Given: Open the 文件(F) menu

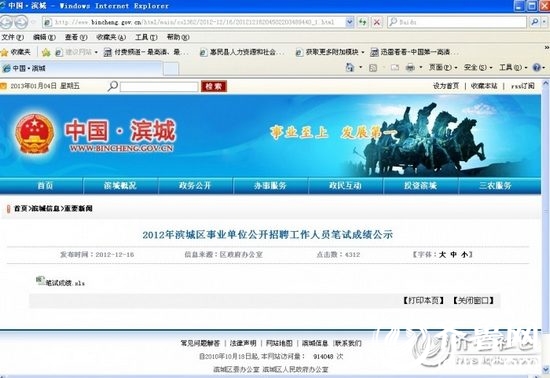Looking at the screenshot, I should coord(12,37).
